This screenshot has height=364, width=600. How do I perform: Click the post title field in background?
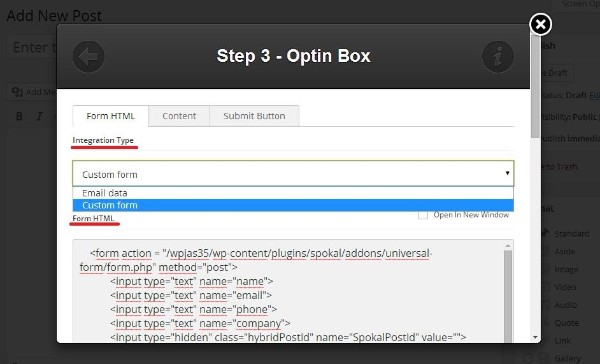(x=32, y=47)
